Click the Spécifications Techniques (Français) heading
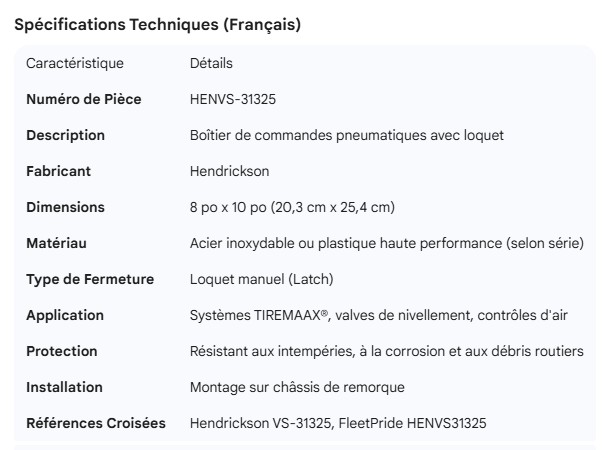This screenshot has width=605, height=450. coord(157,24)
